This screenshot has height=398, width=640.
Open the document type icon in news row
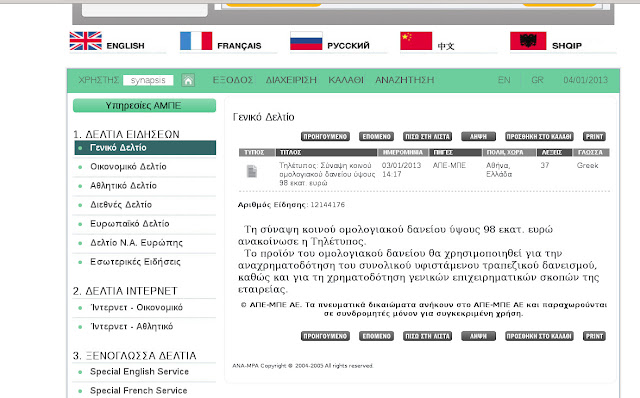pos(252,171)
